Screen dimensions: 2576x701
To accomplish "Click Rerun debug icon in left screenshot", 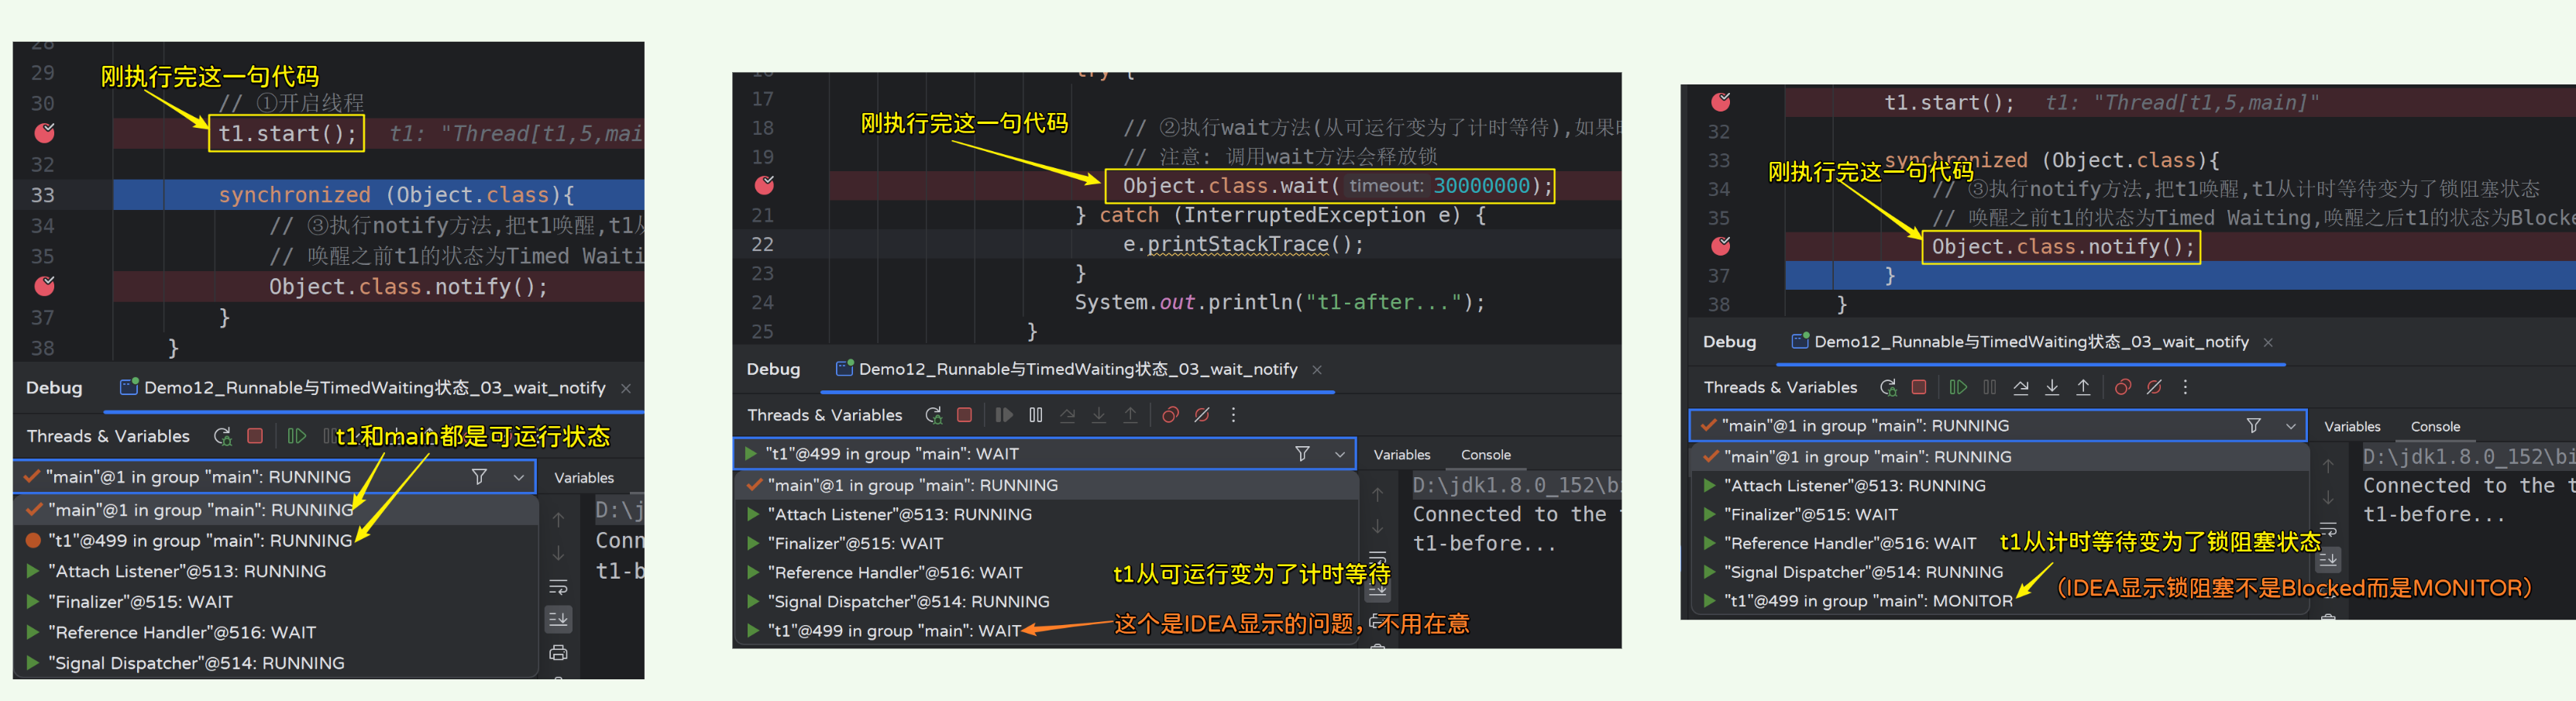I will (223, 436).
